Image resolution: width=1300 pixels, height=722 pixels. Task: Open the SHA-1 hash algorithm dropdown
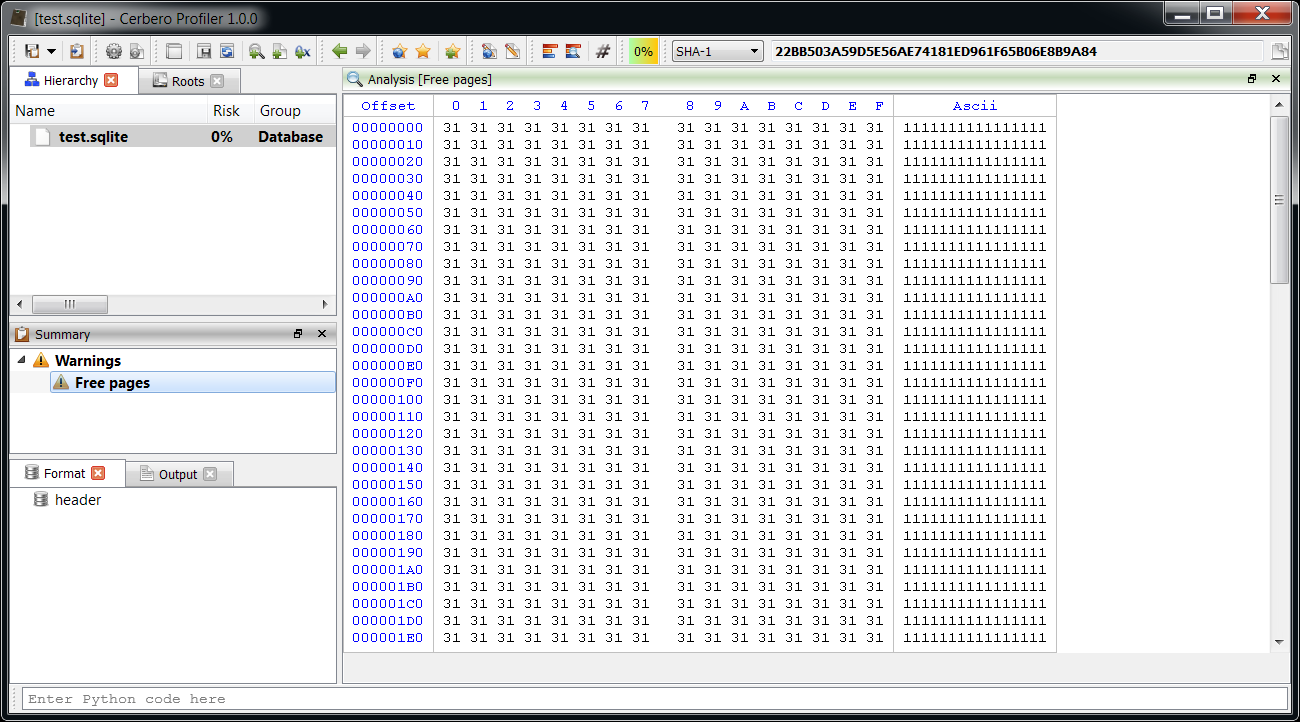(x=717, y=51)
